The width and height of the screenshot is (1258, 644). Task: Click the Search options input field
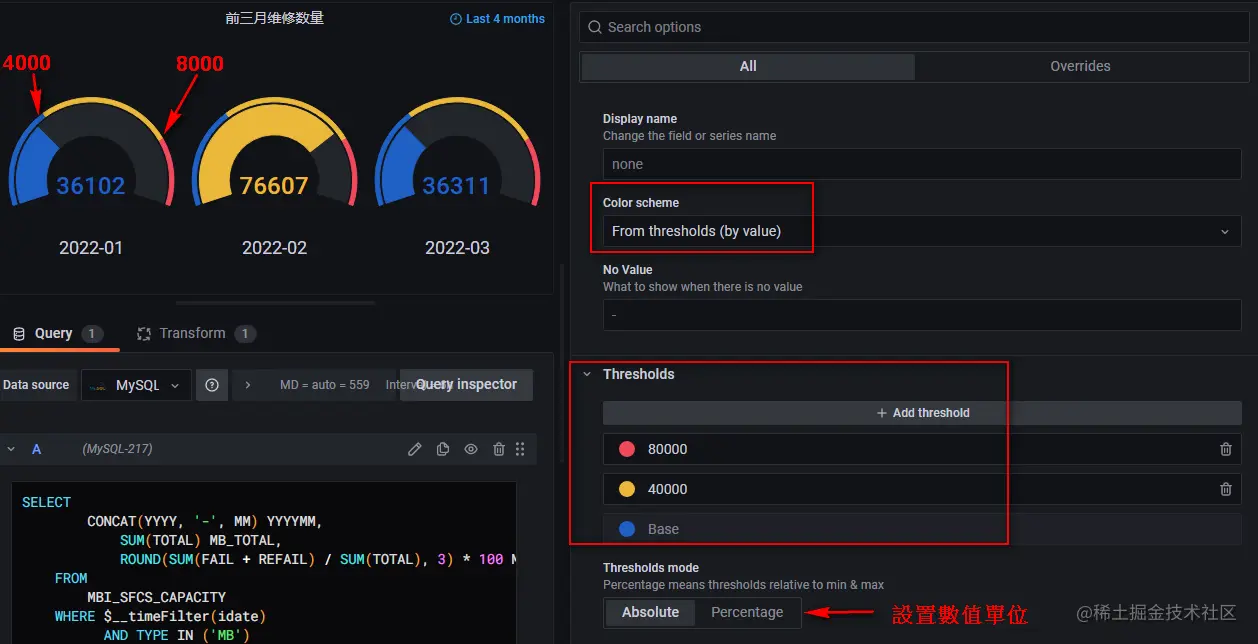click(x=915, y=27)
